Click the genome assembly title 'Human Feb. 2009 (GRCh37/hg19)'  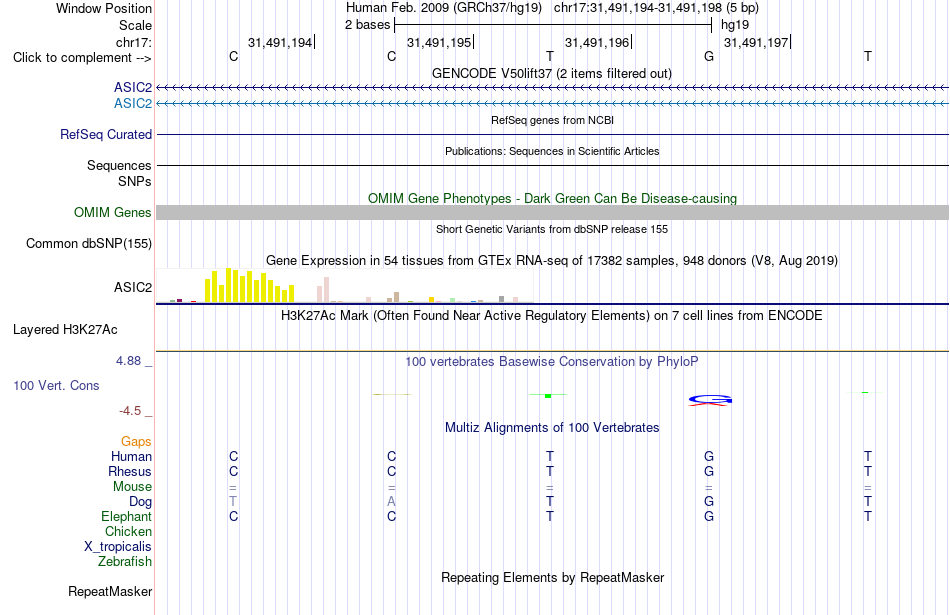(x=444, y=8)
